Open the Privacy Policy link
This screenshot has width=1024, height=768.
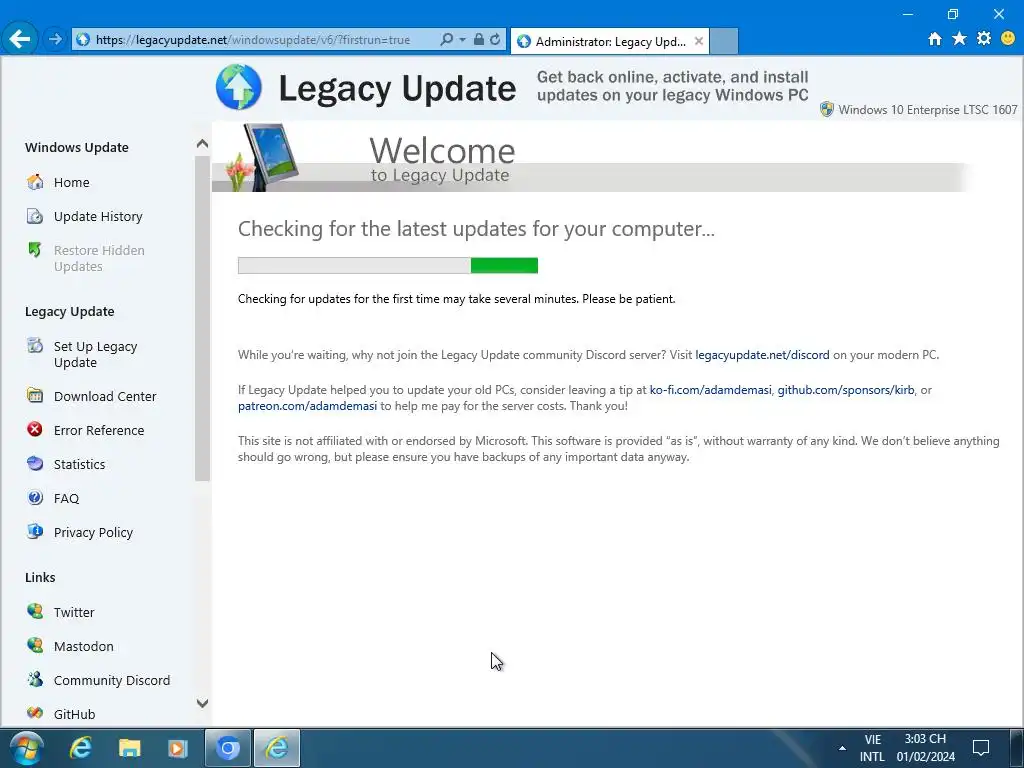click(93, 532)
